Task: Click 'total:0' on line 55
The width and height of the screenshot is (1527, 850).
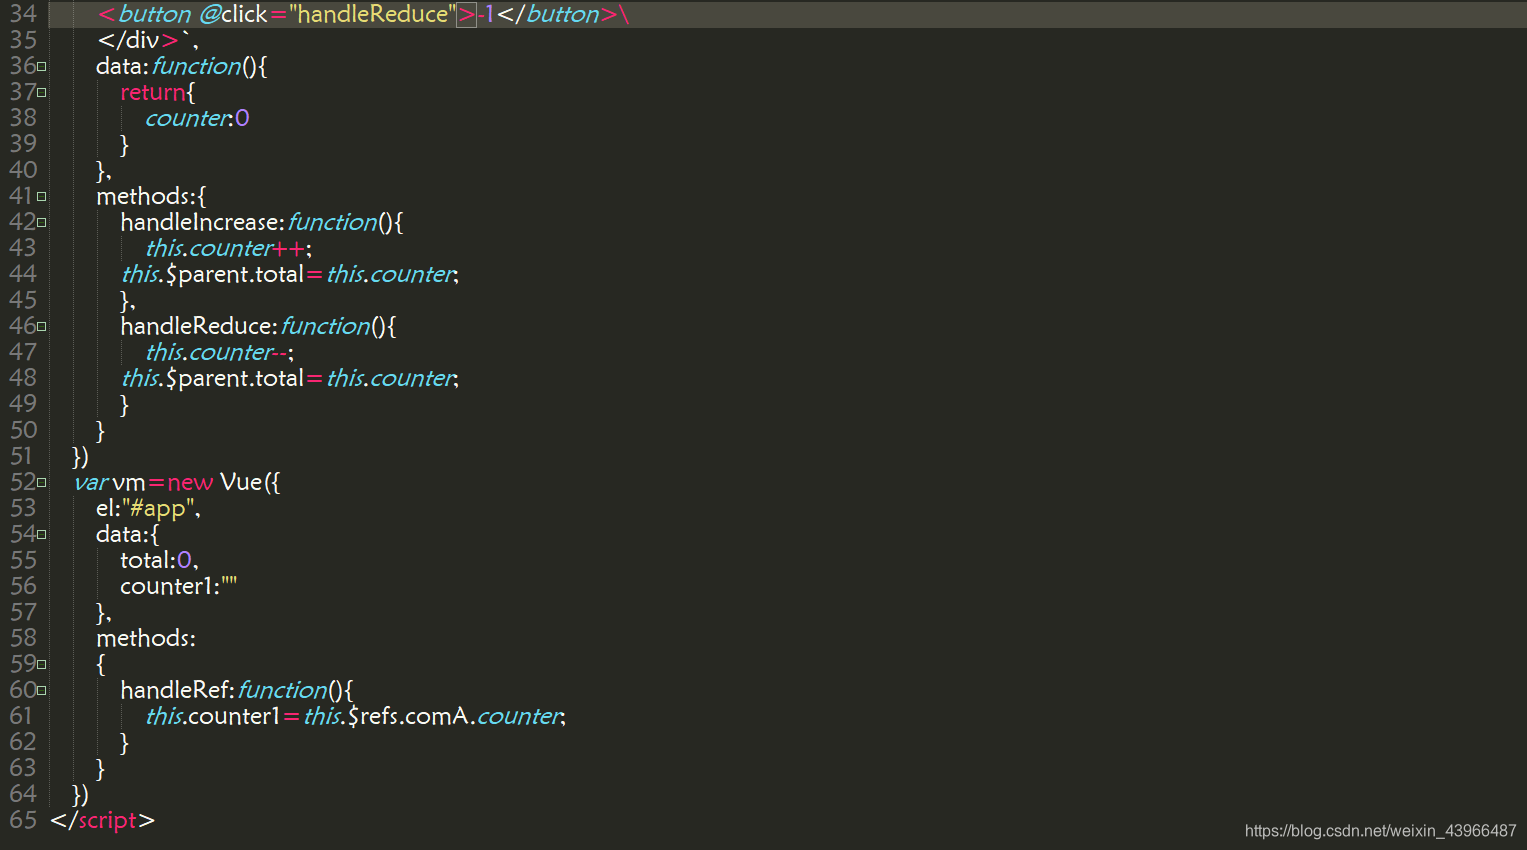Action: [x=156, y=560]
